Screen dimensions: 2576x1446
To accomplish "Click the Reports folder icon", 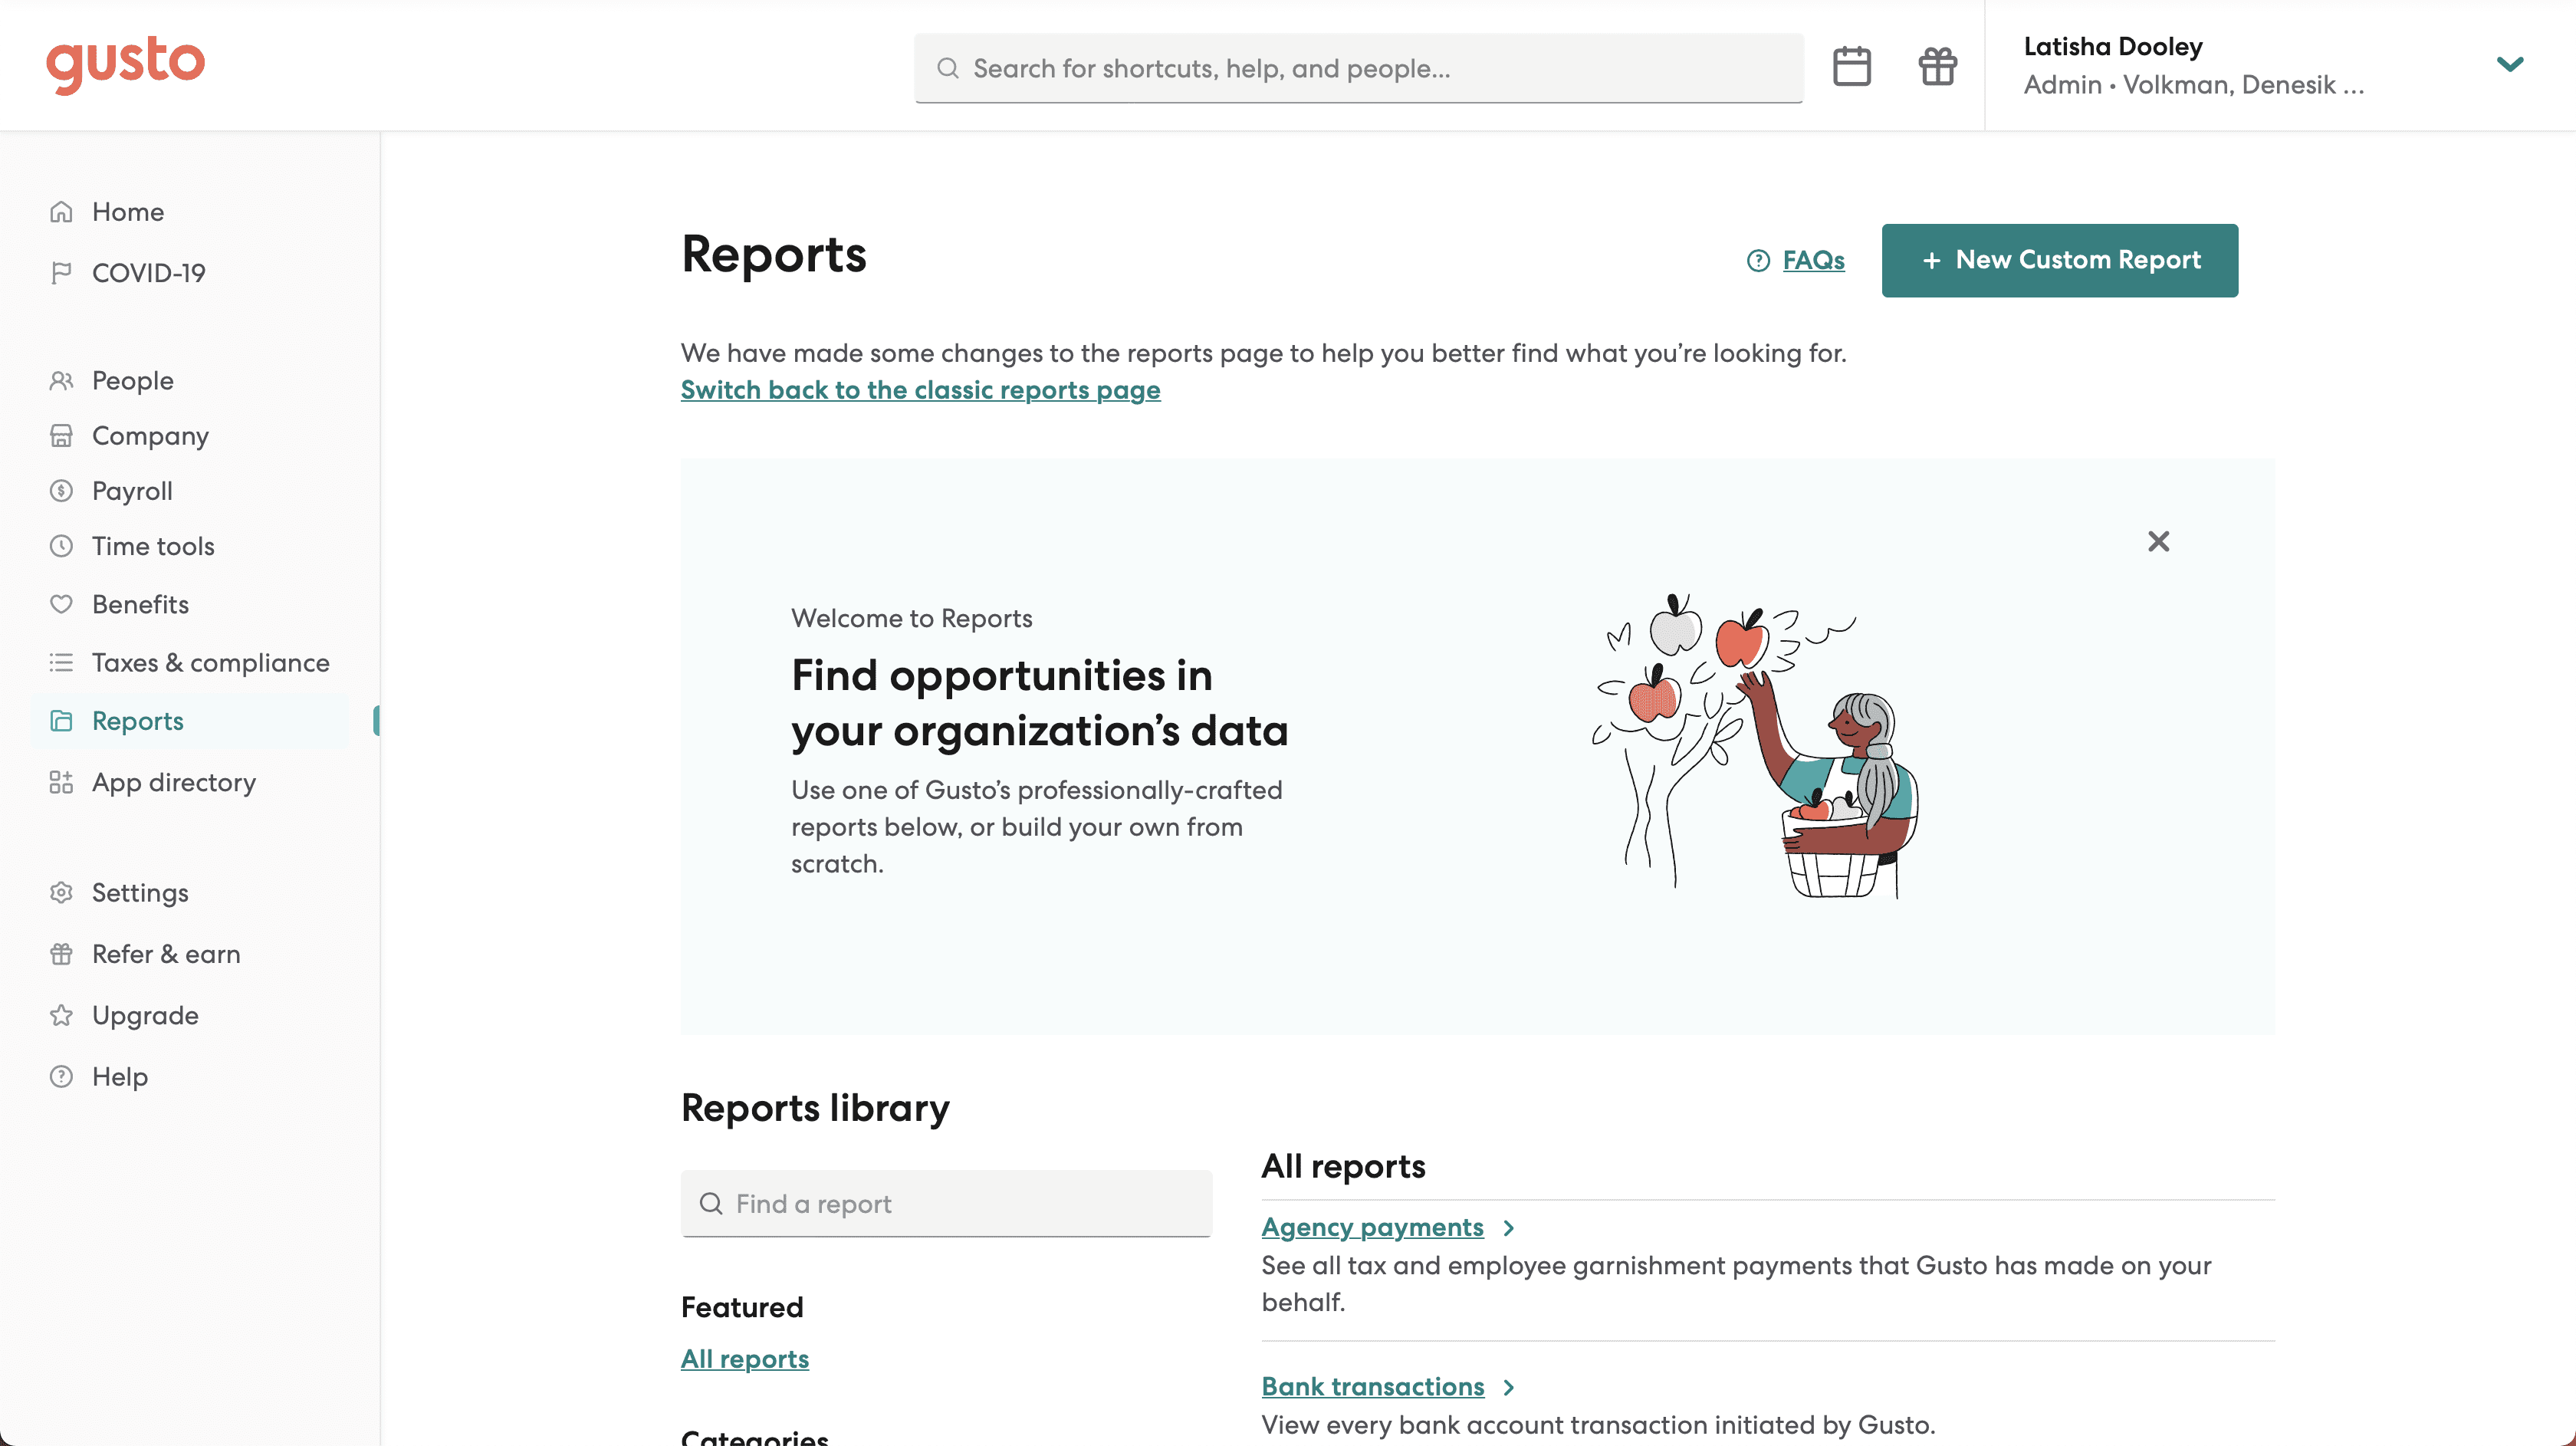I will (x=61, y=721).
